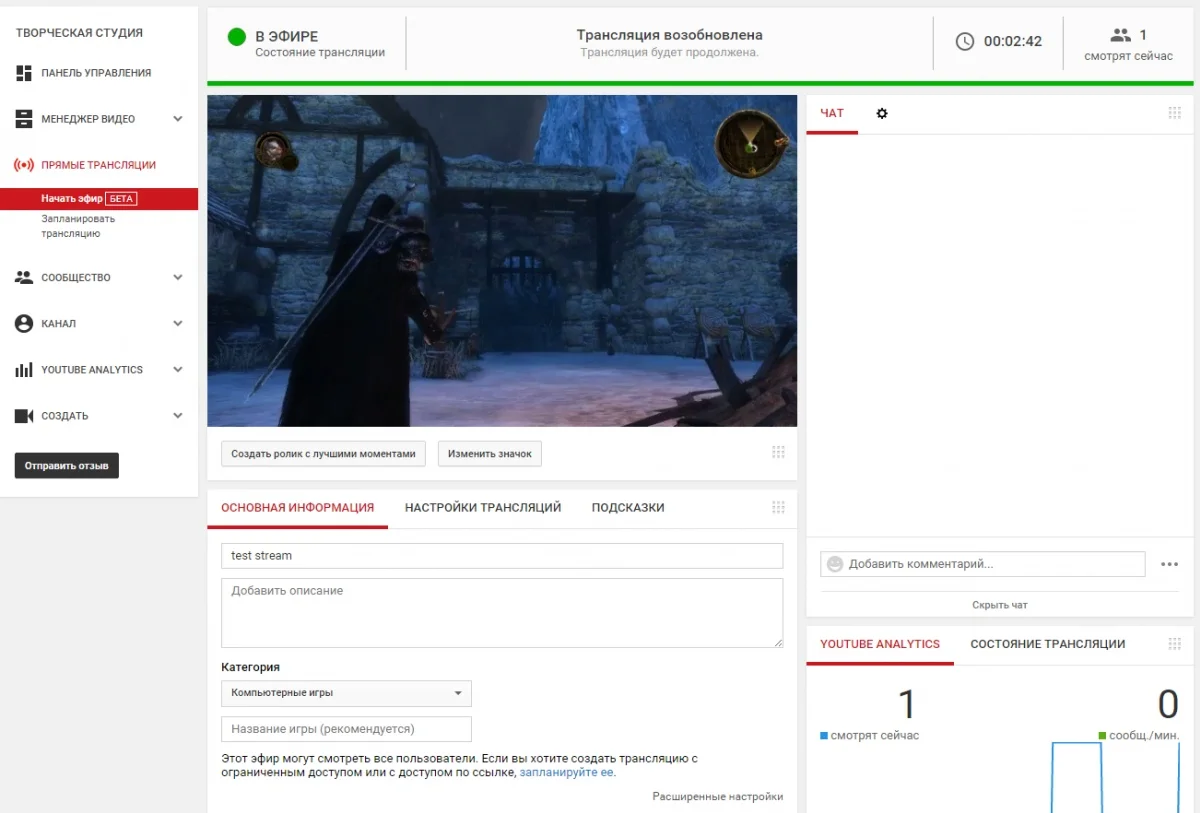Switch to Основная информация tab
The width and height of the screenshot is (1200, 813).
pyautogui.click(x=298, y=508)
